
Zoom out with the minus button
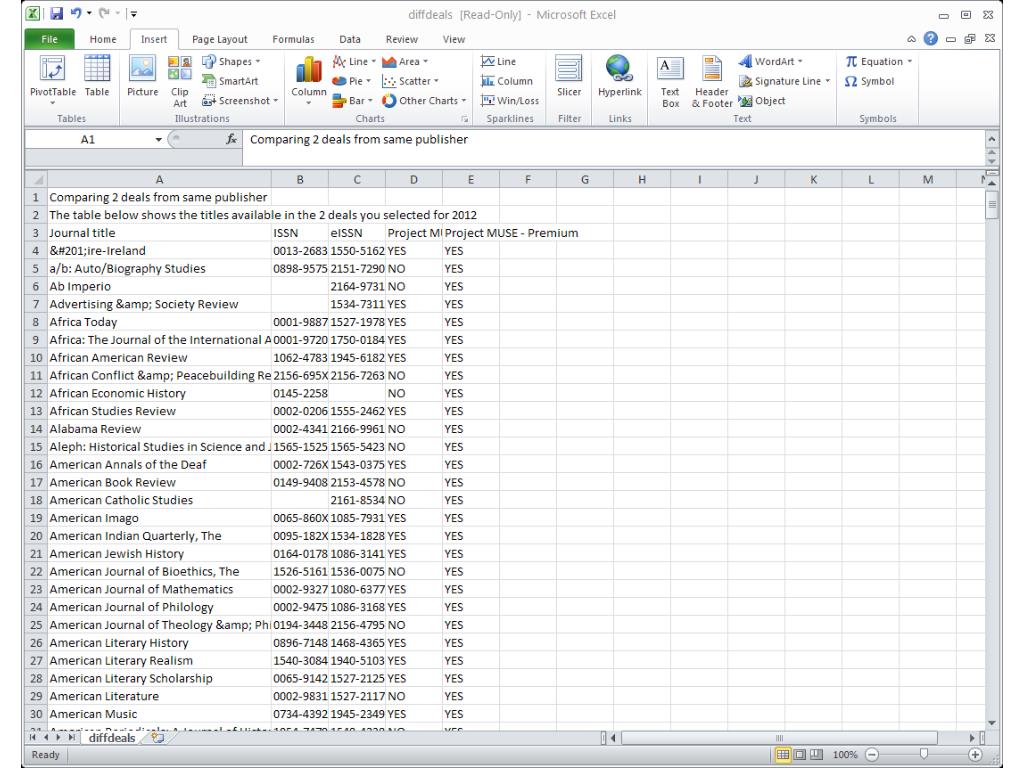872,754
